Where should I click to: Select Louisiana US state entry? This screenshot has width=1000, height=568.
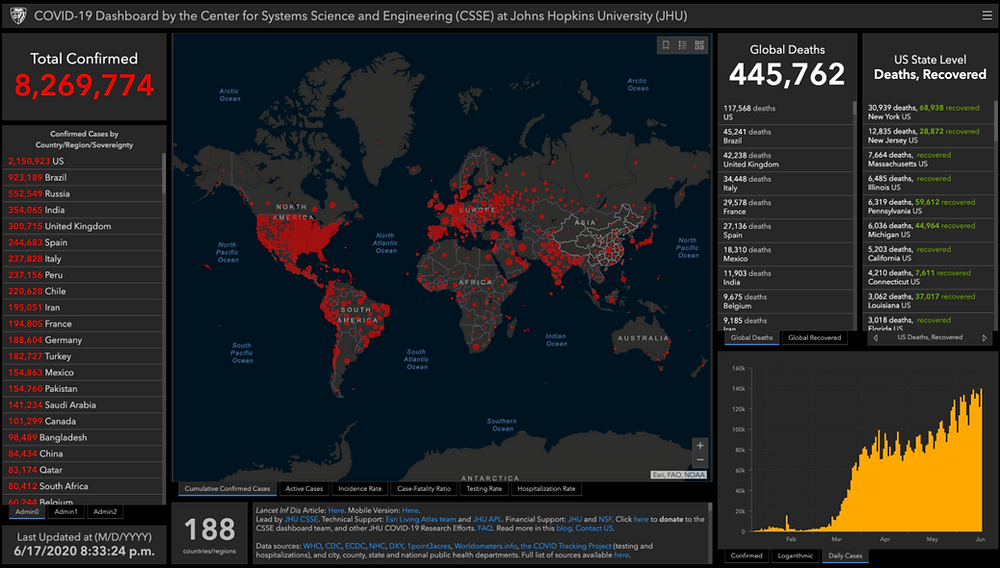coord(929,301)
